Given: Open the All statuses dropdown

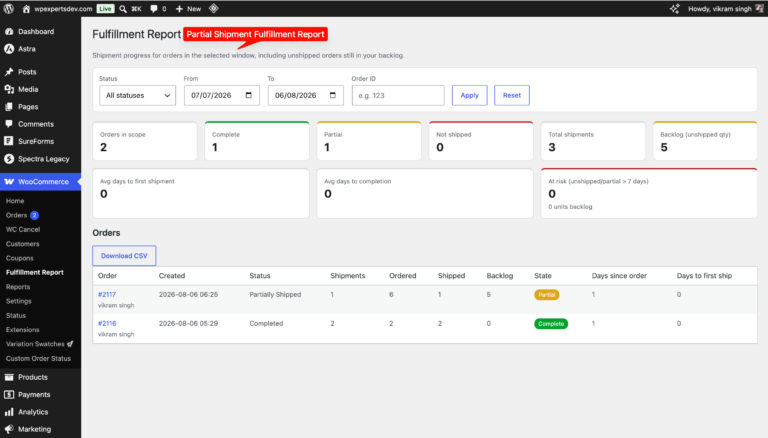Looking at the screenshot, I should [137, 95].
